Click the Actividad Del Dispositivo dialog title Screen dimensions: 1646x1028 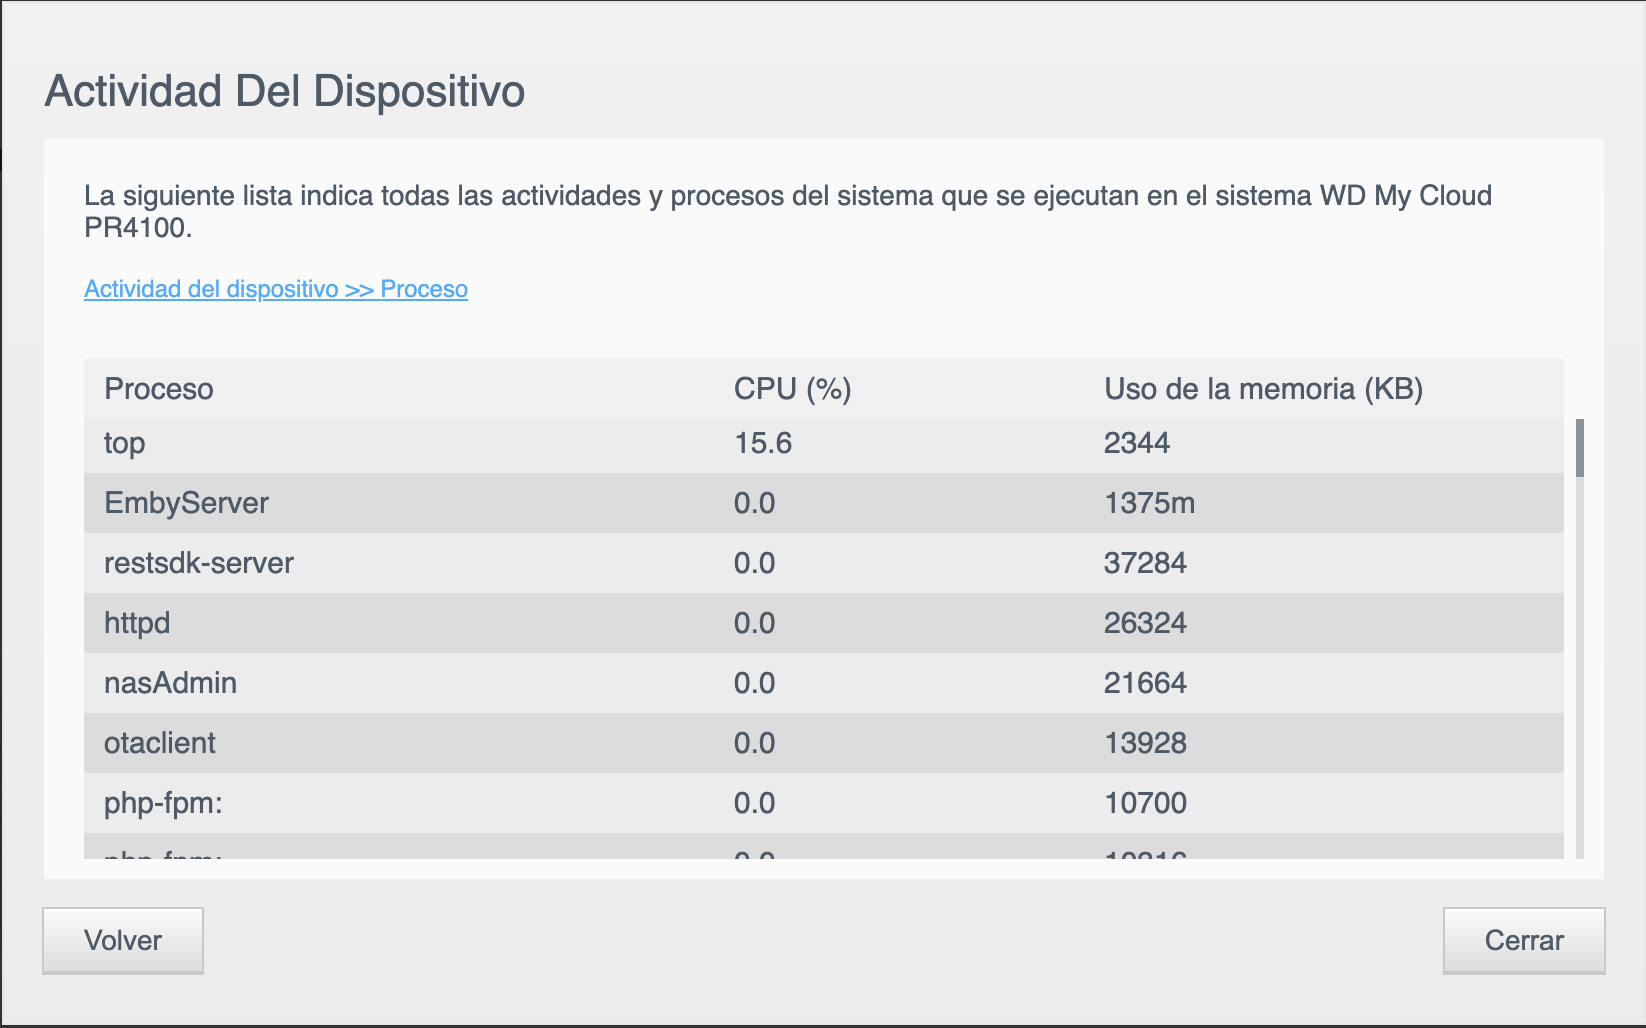(x=285, y=91)
